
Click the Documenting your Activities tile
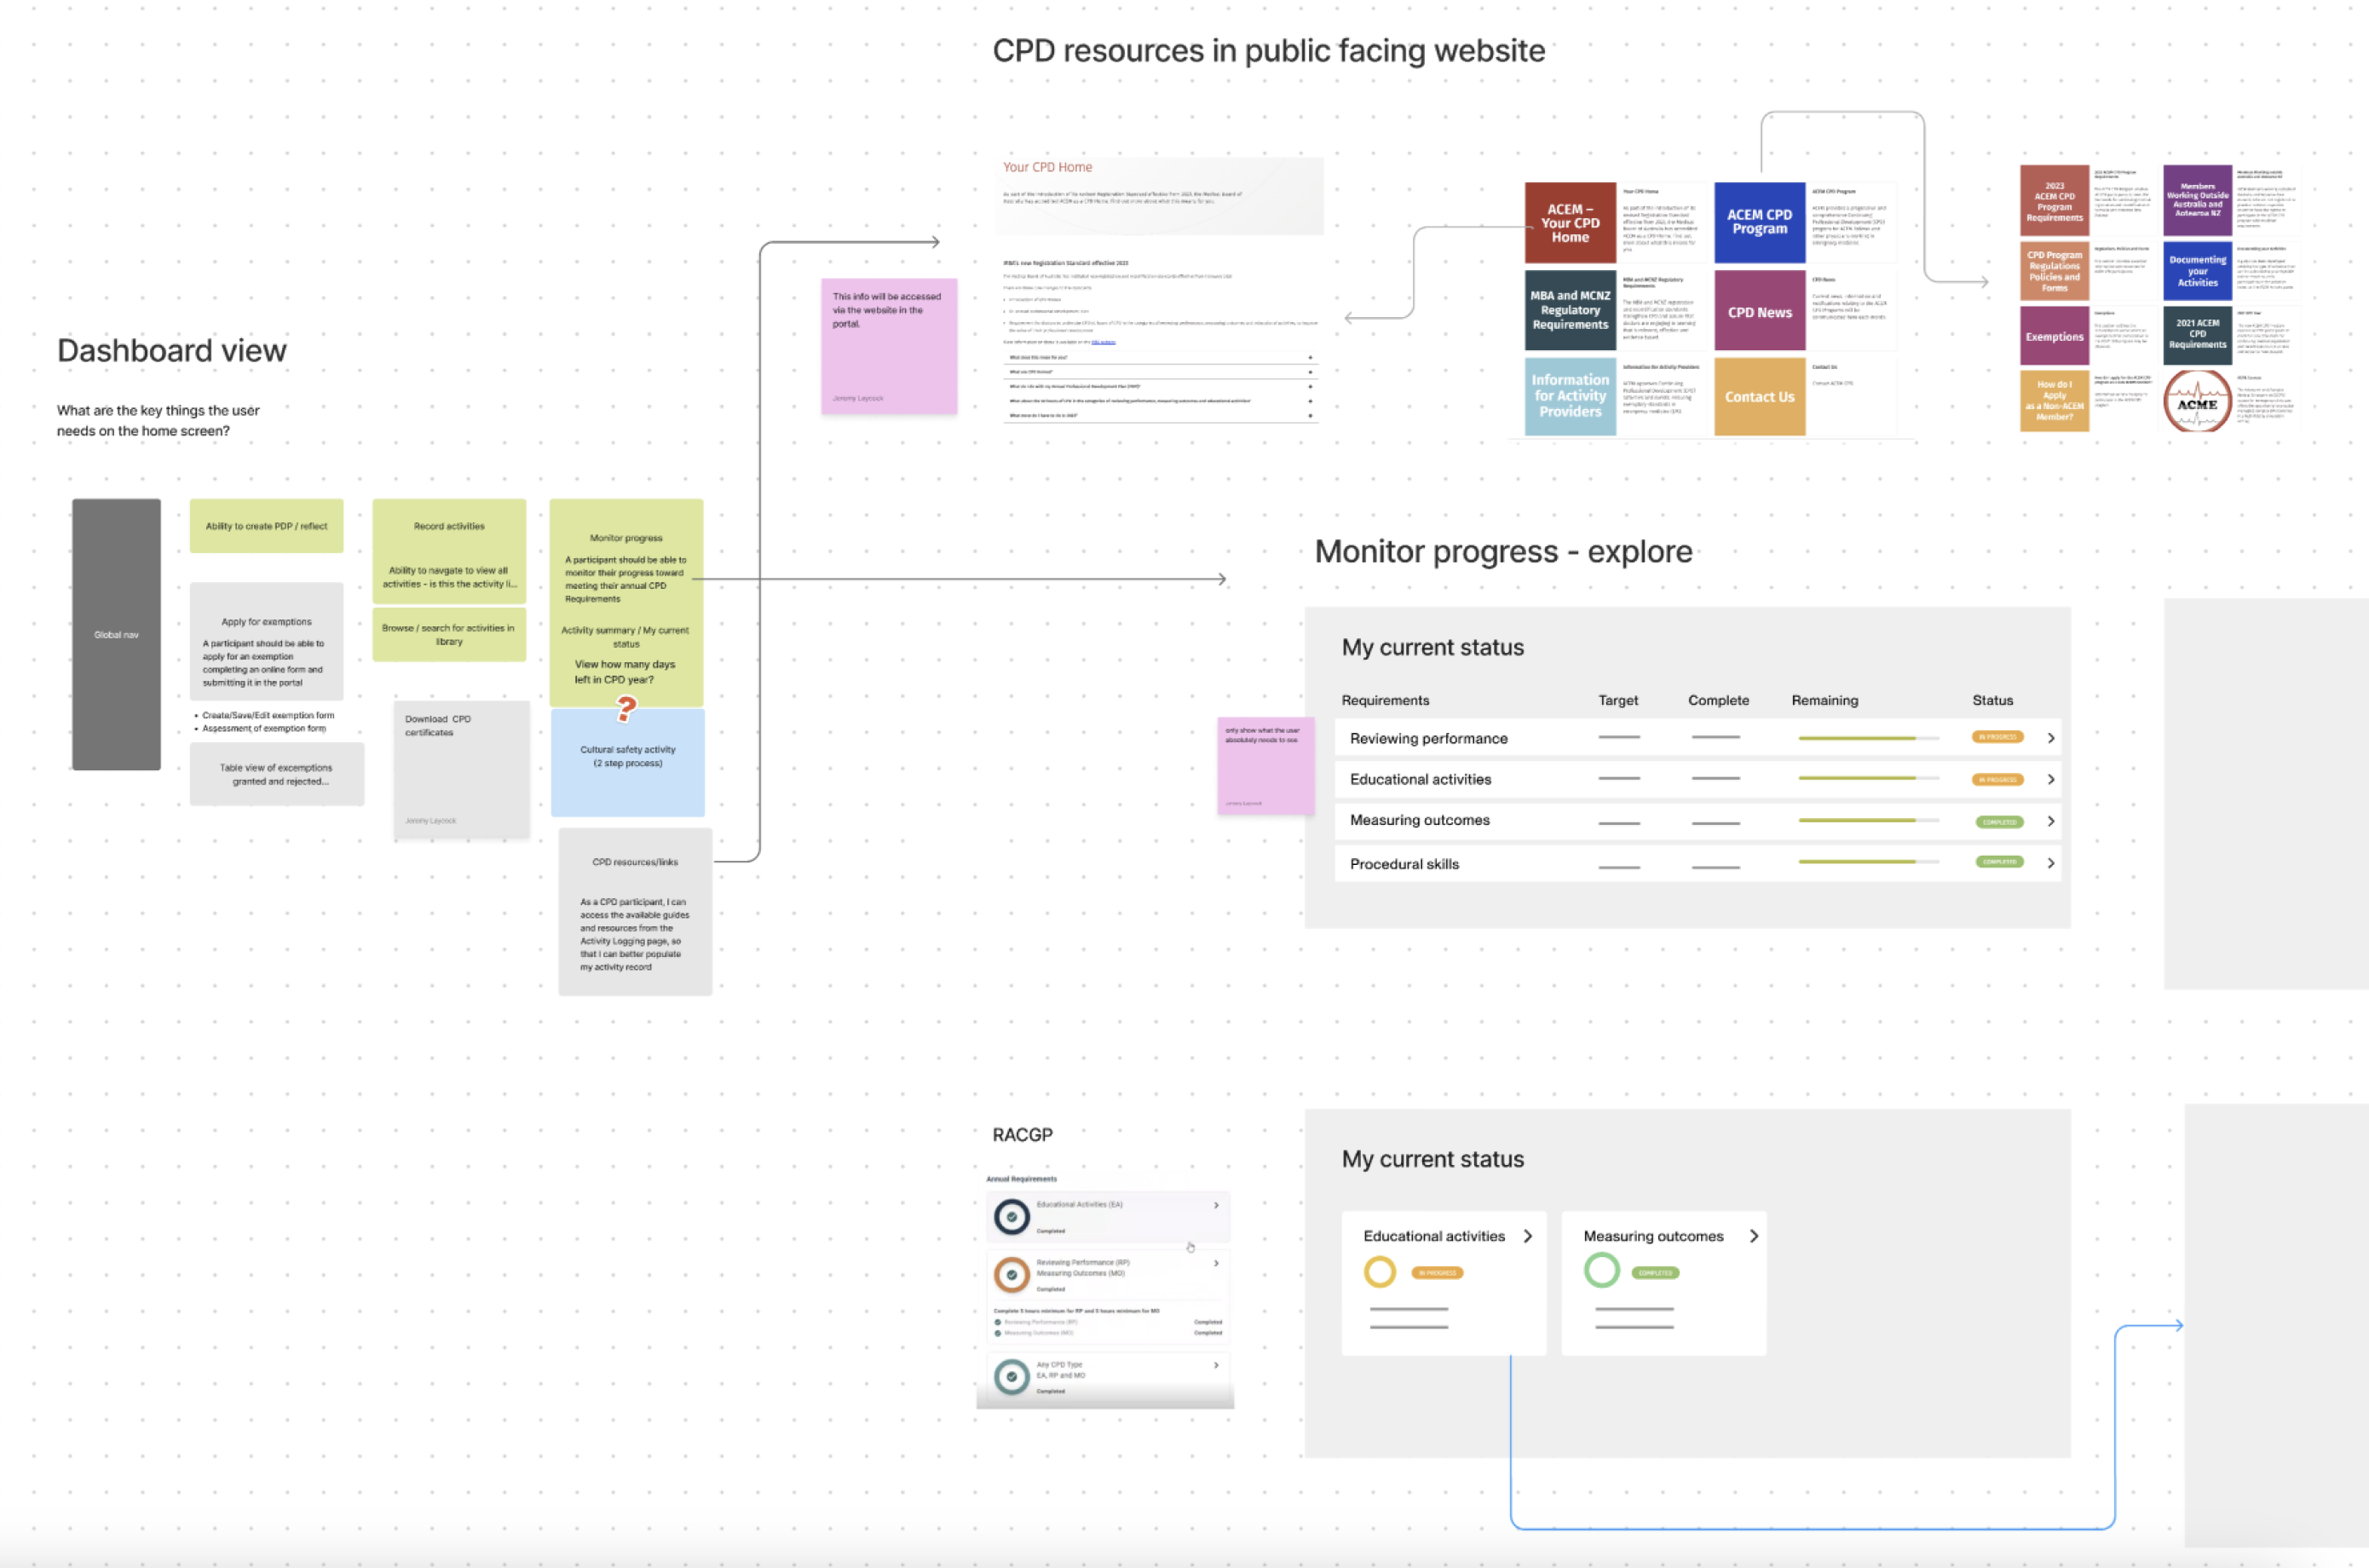click(x=2197, y=270)
